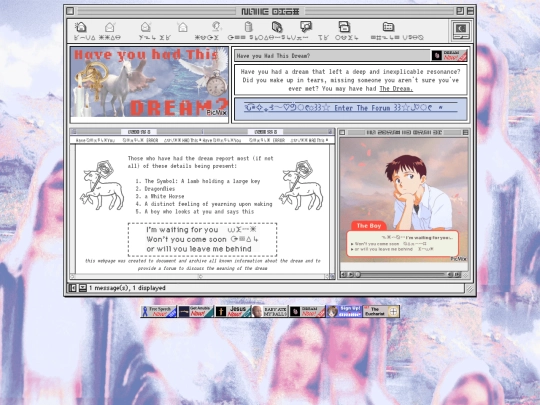This screenshot has width=540, height=405.
Task: Click the collapse box of the video panel
Action: (465, 133)
